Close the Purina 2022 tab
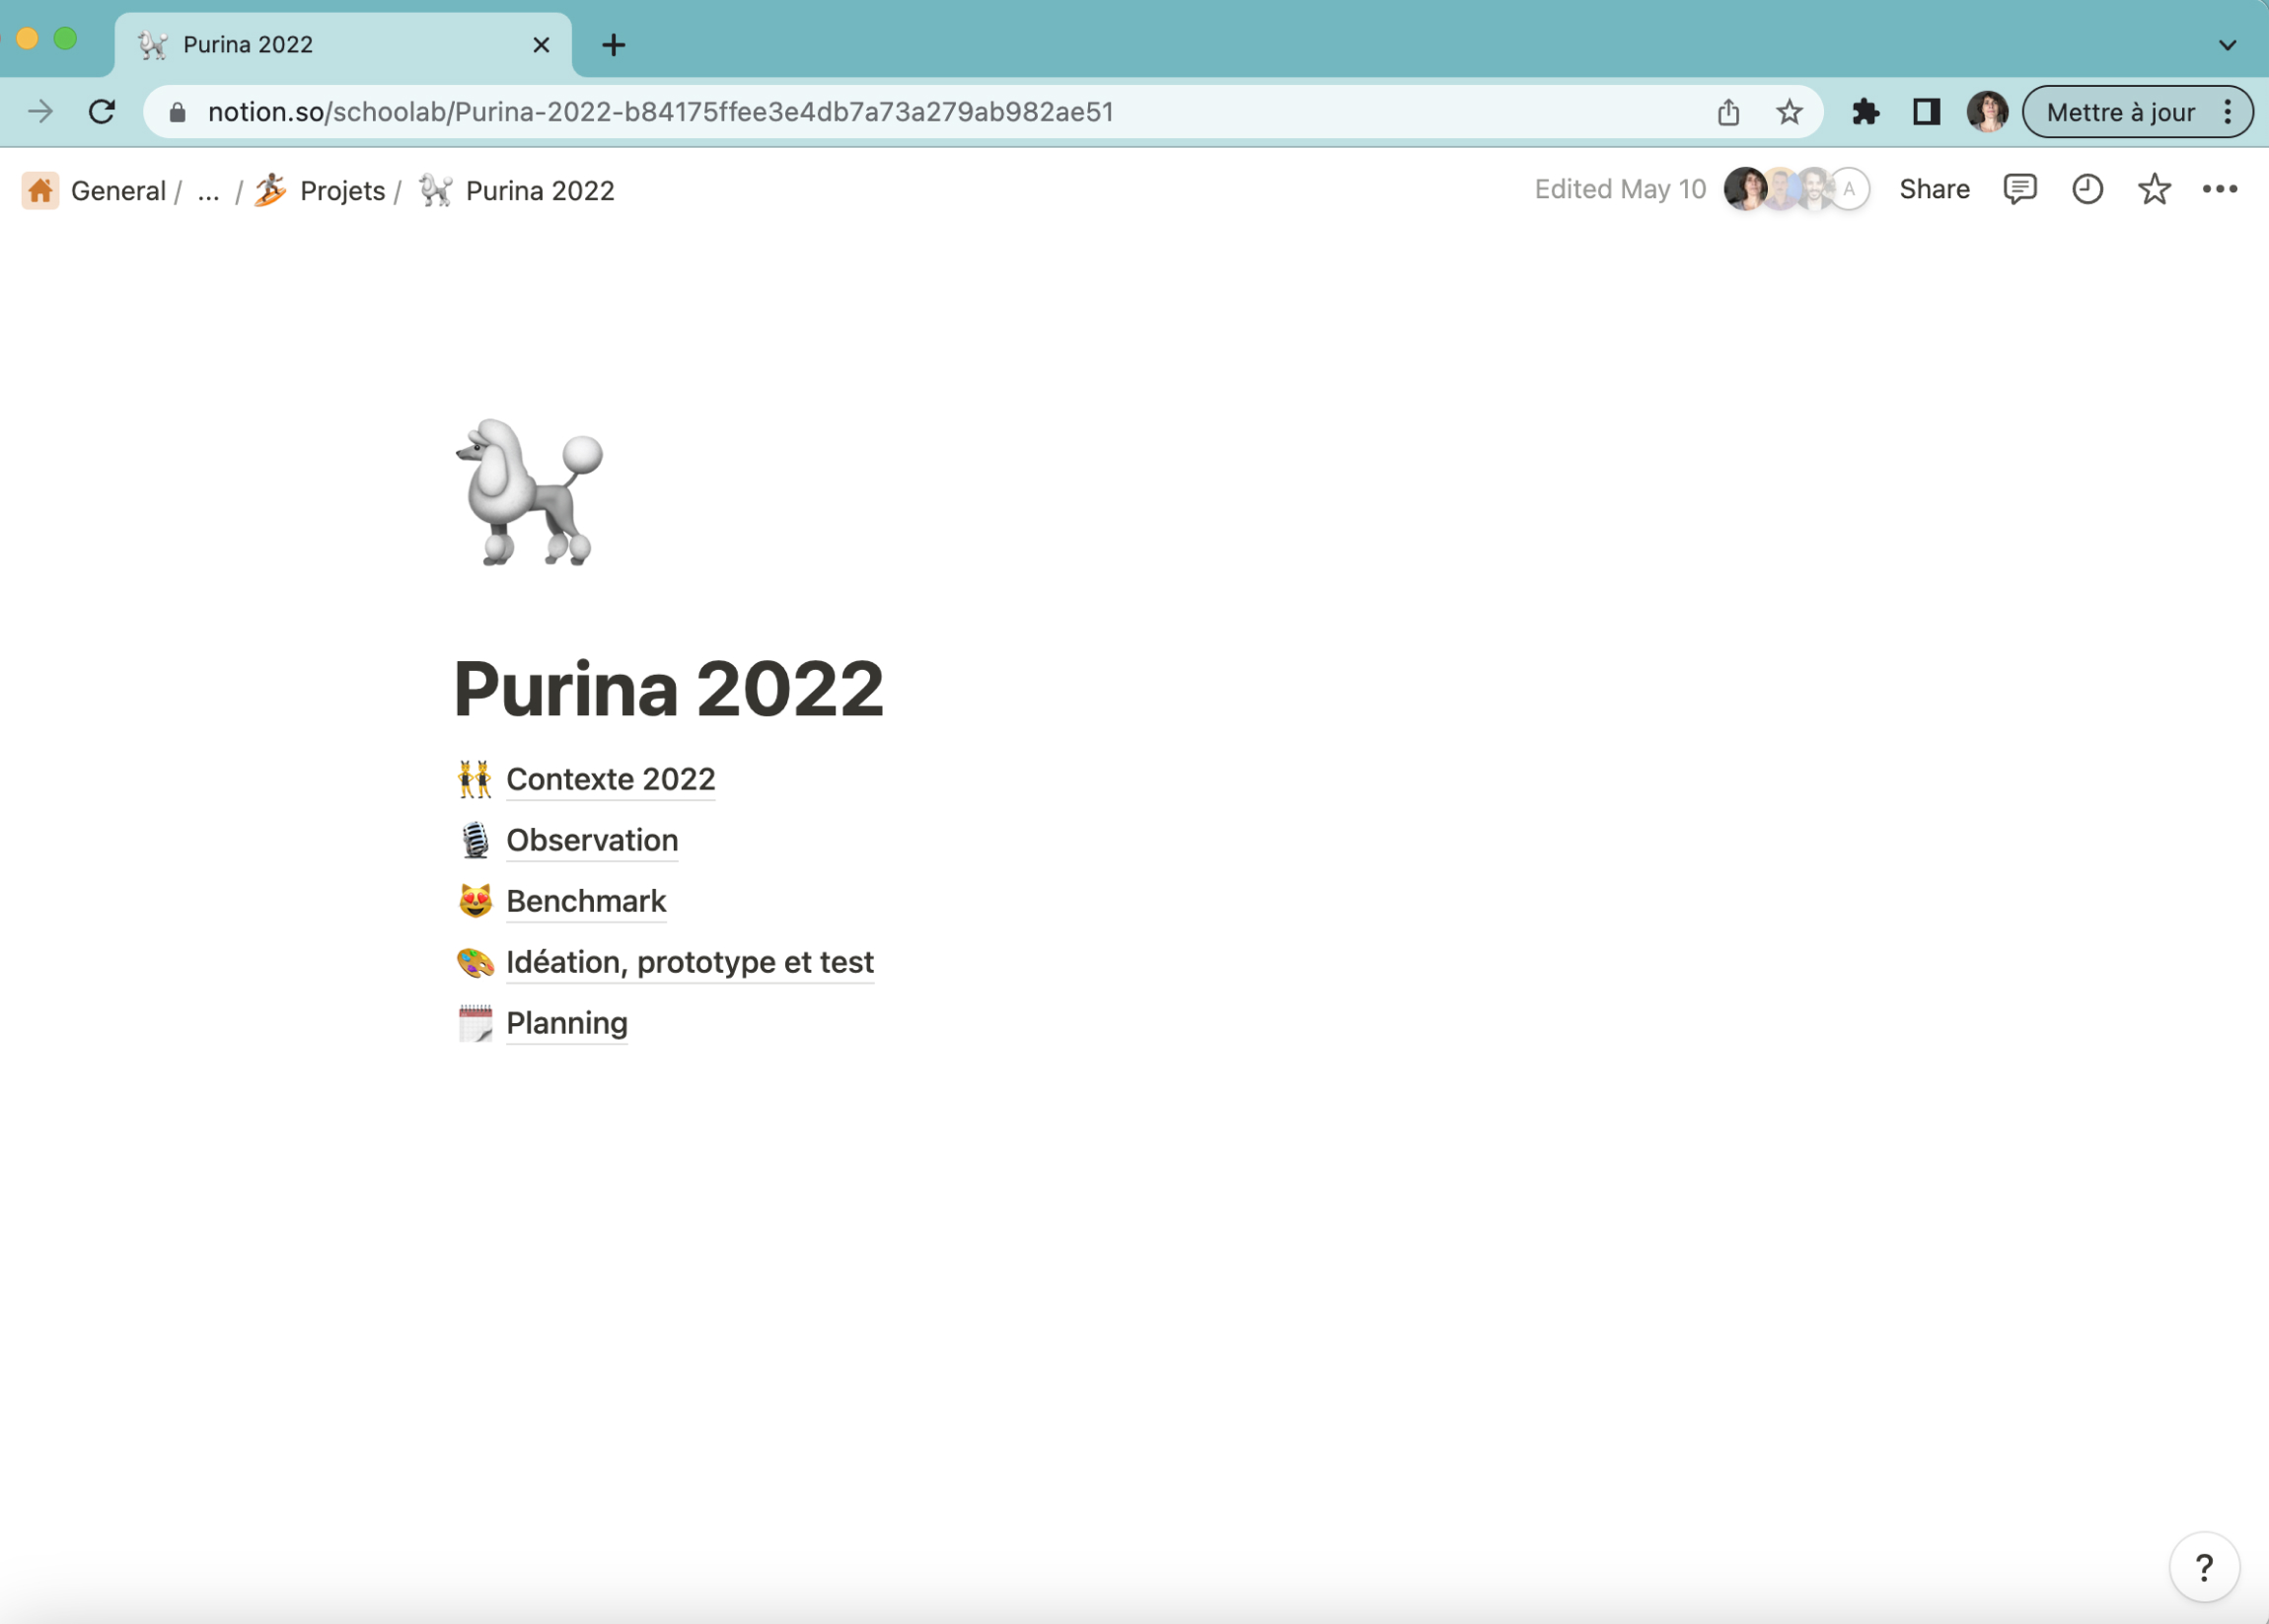2269x1624 pixels. tap(541, 45)
